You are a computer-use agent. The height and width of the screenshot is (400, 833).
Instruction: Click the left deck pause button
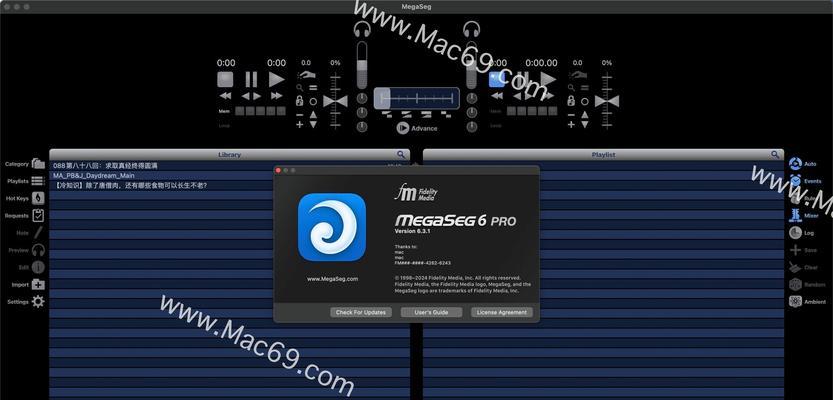click(x=251, y=80)
